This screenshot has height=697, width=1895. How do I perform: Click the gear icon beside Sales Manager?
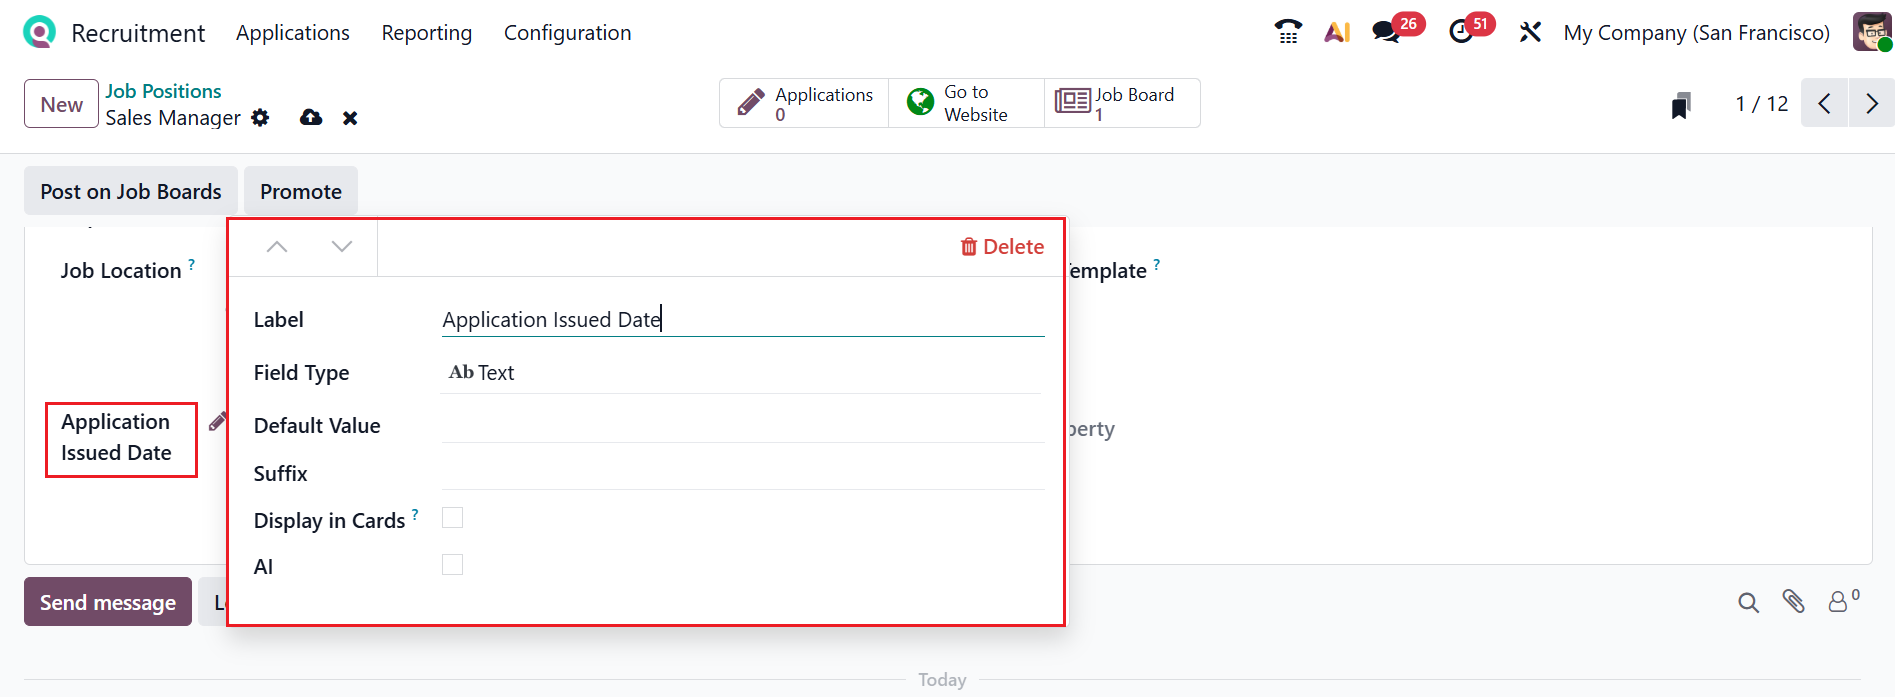click(x=260, y=118)
